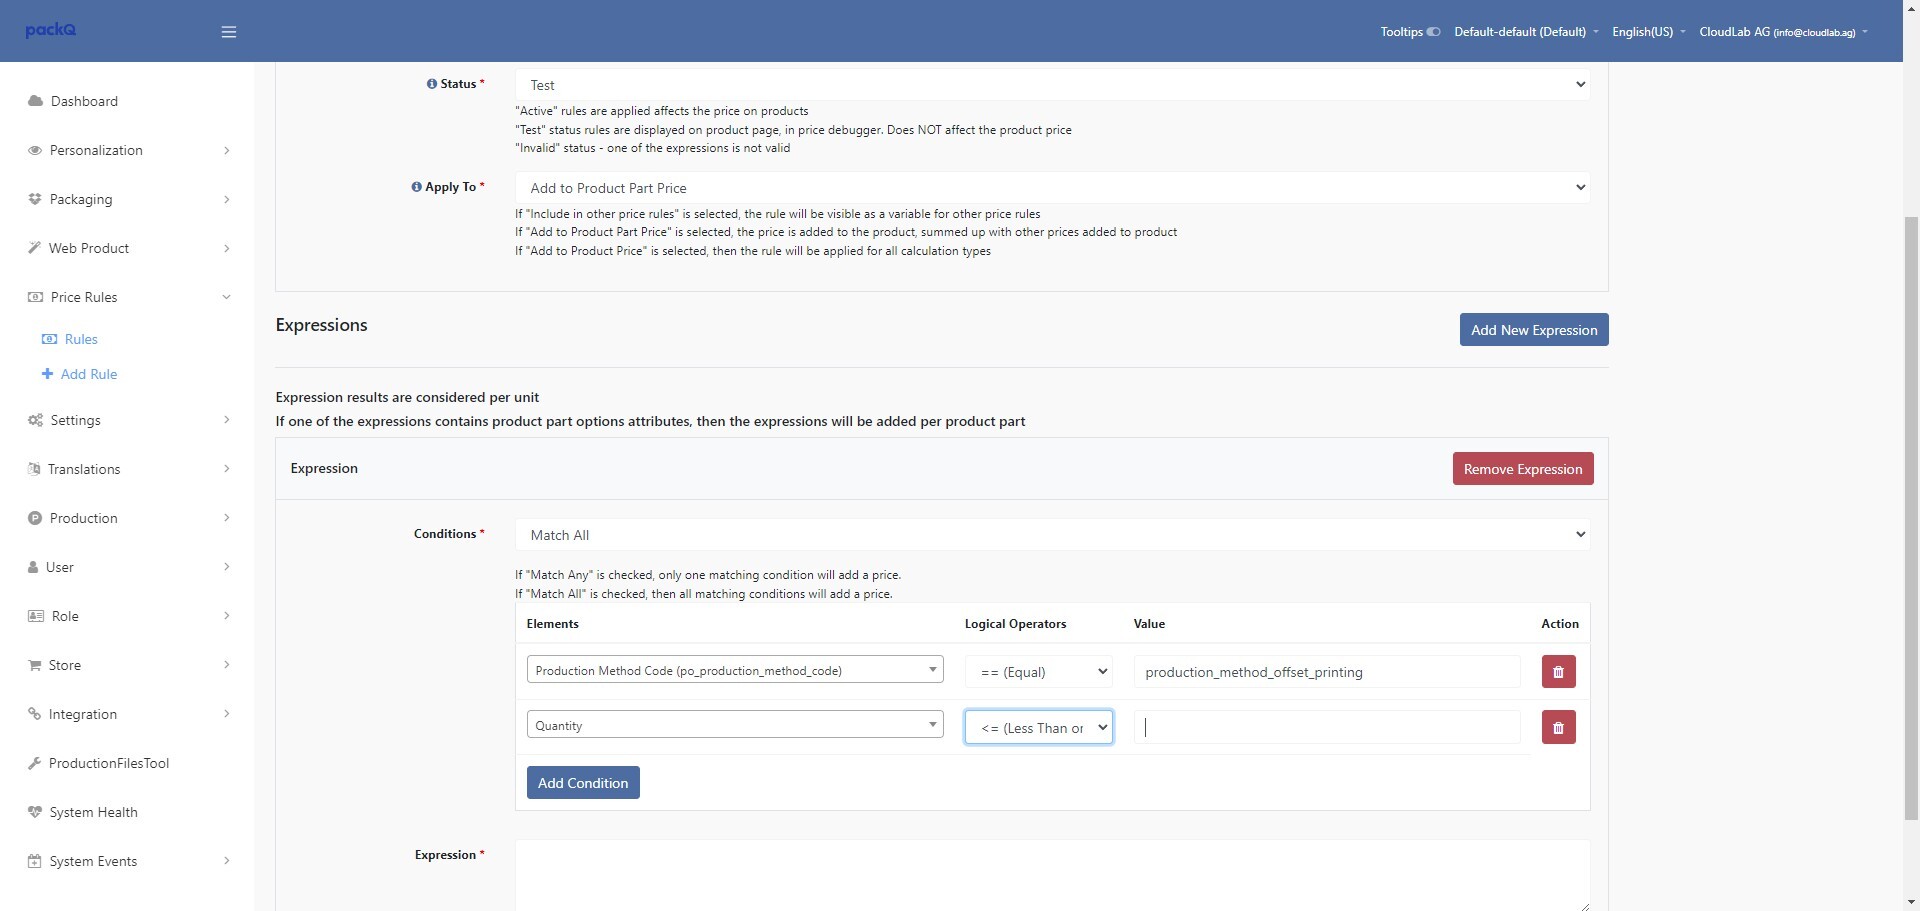Viewport: 1920px width, 911px height.
Task: Go to the Rules link
Action: 81,339
